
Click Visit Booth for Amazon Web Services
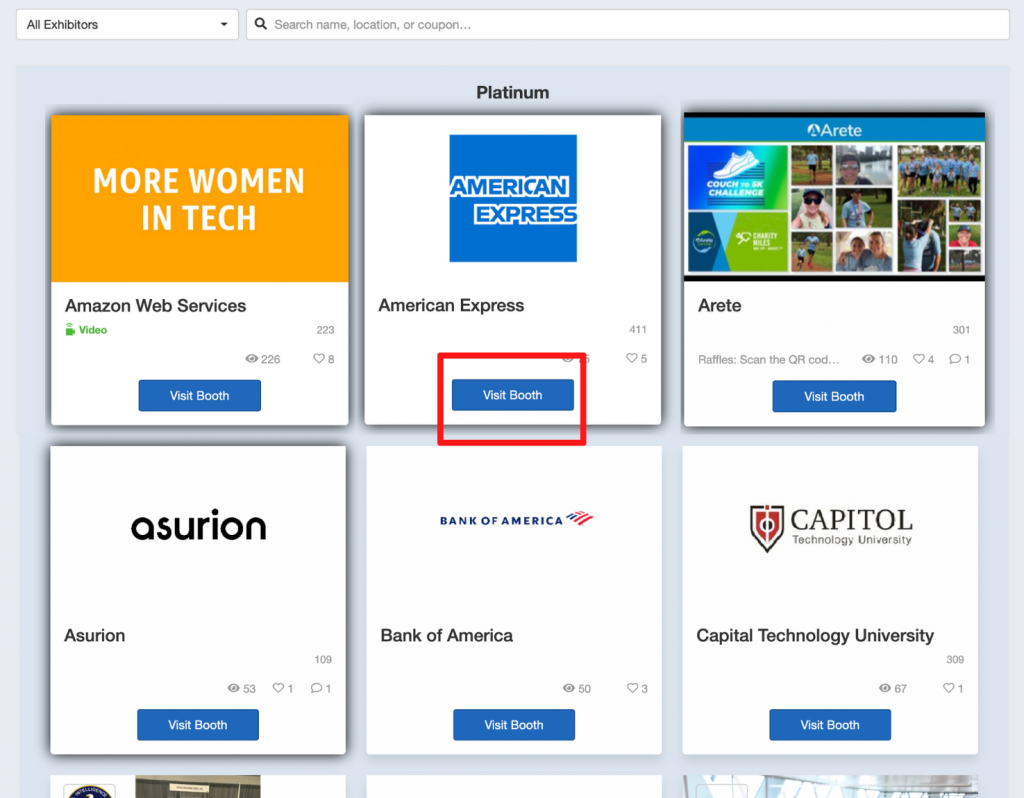pyautogui.click(x=199, y=395)
